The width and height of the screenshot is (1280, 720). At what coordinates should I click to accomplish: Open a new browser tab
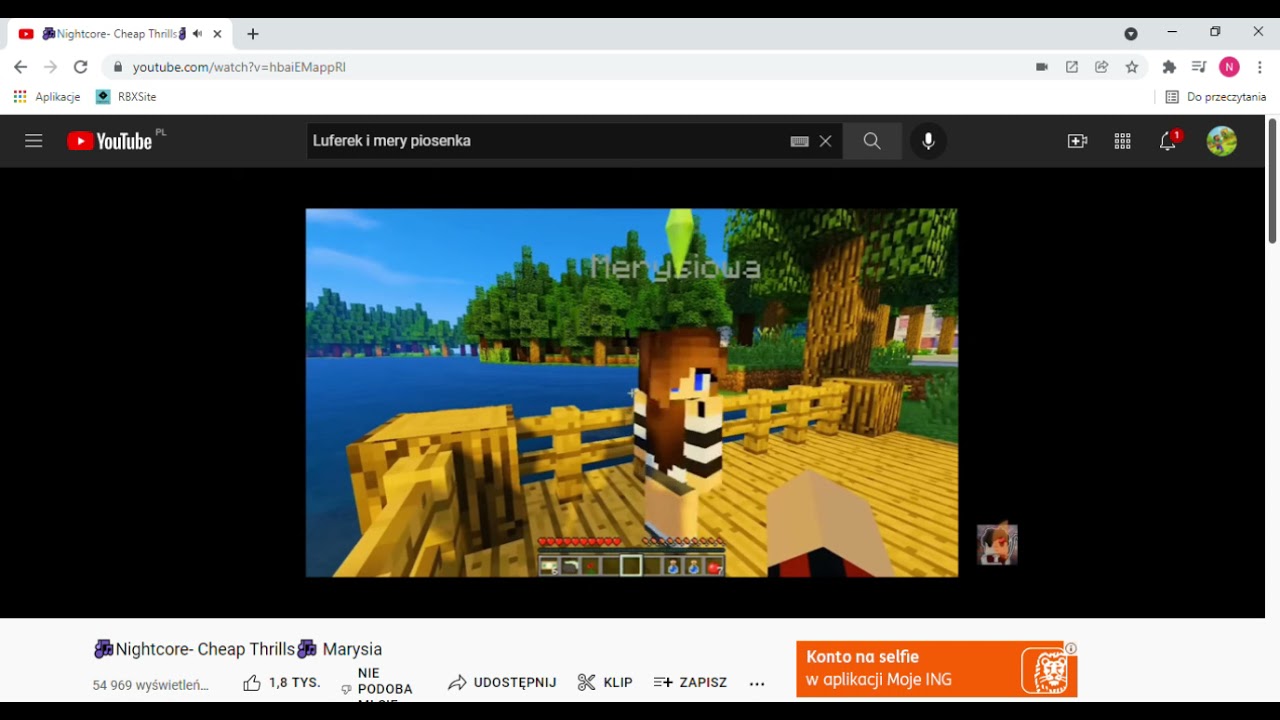pos(253,34)
